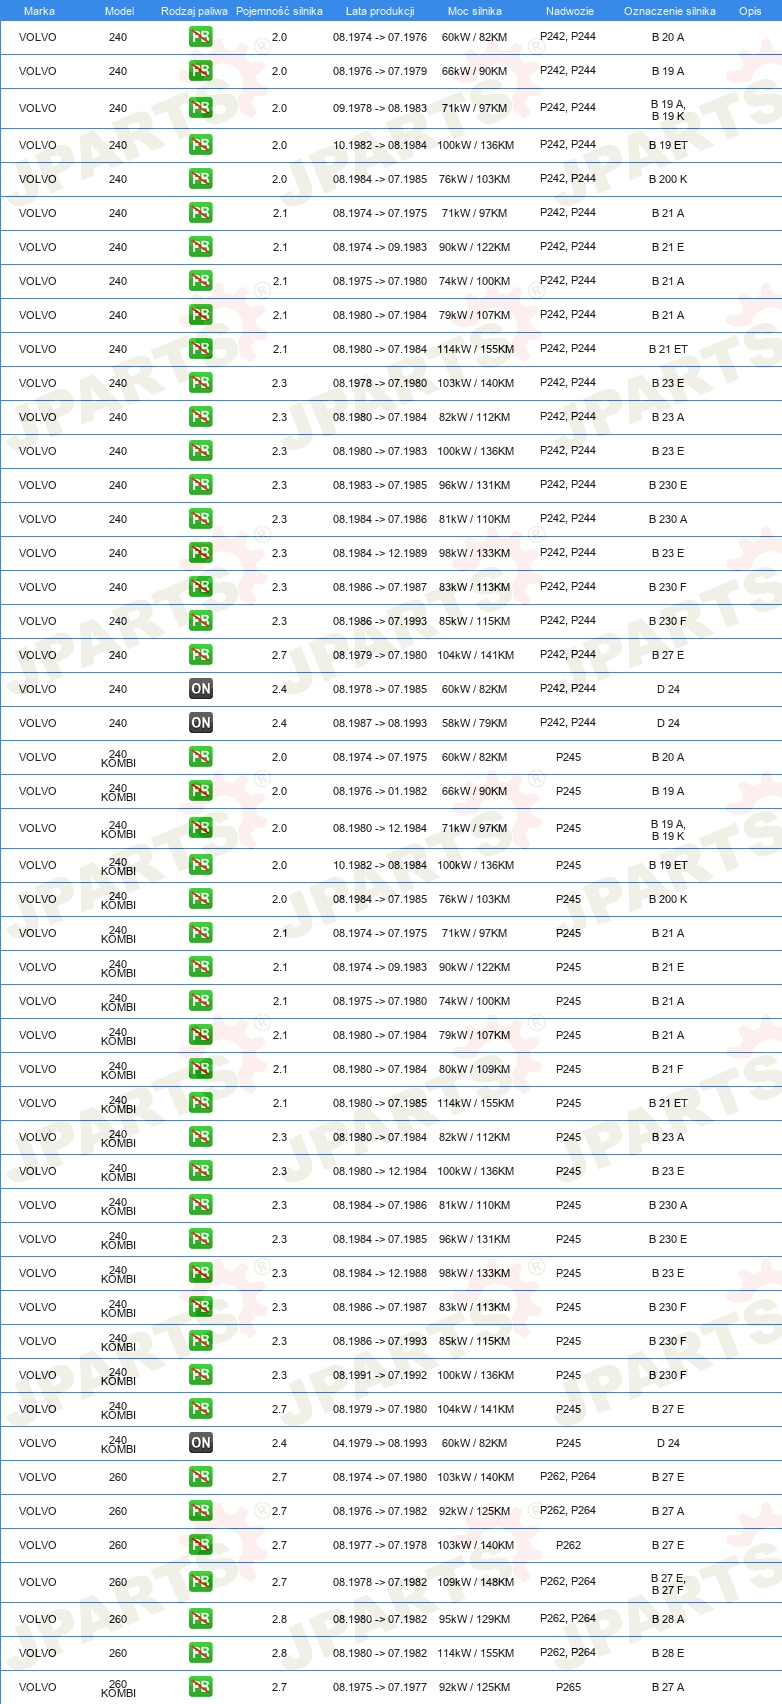This screenshot has height=1704, width=782.
Task: Click petrol icon in 240 P242 B 21 E row
Action: (x=201, y=247)
